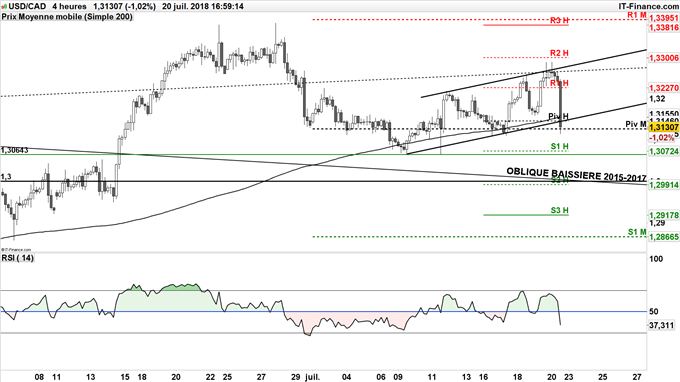Click the RSI midline value 50
This screenshot has height=382, width=680.
tap(654, 311)
